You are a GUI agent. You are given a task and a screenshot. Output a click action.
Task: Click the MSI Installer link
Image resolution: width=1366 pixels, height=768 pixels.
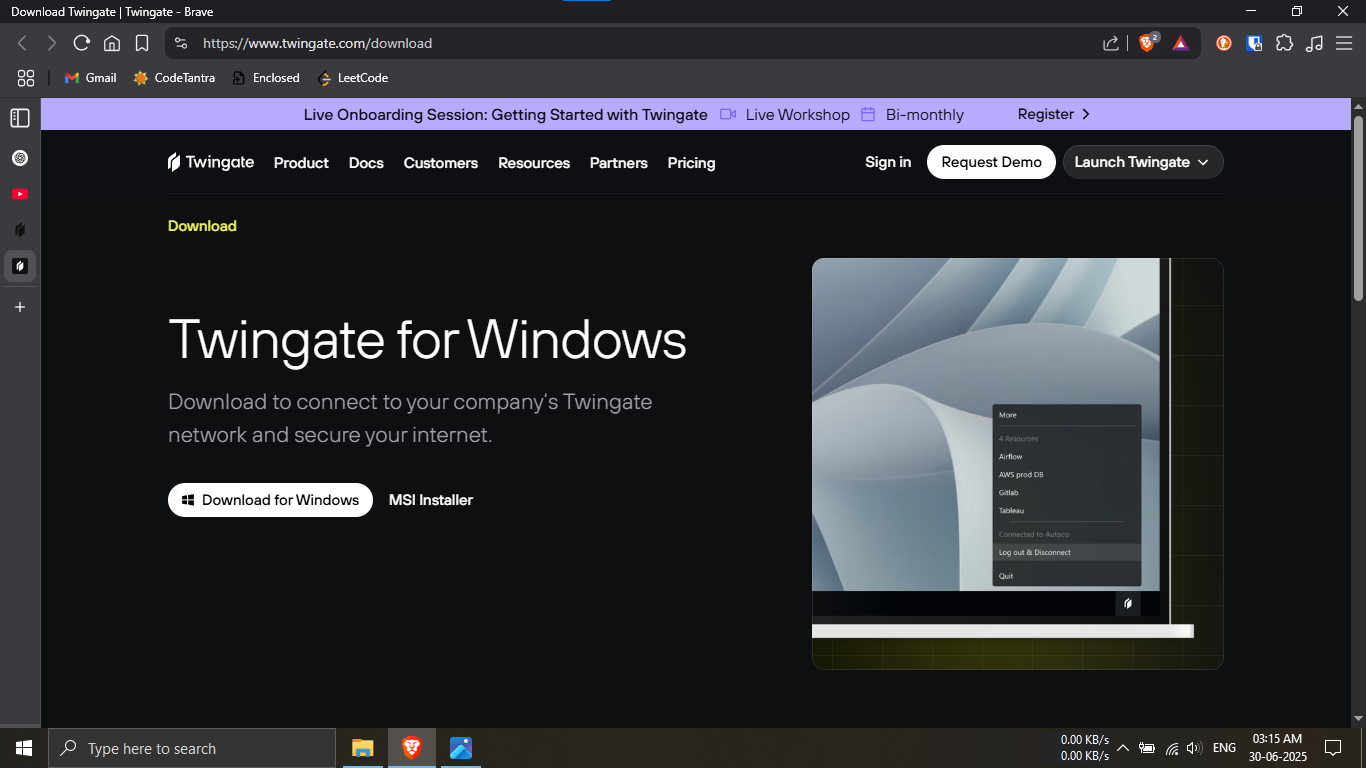pyautogui.click(x=431, y=500)
